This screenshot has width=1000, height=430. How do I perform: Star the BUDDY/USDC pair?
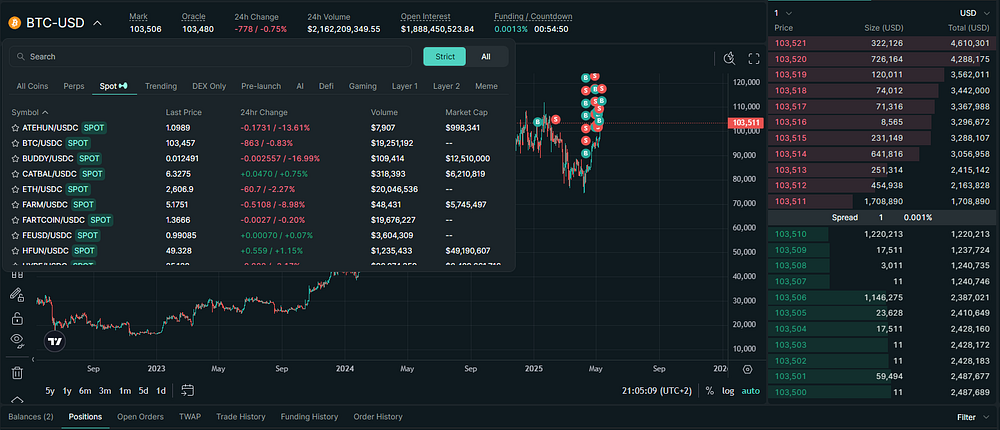15,158
